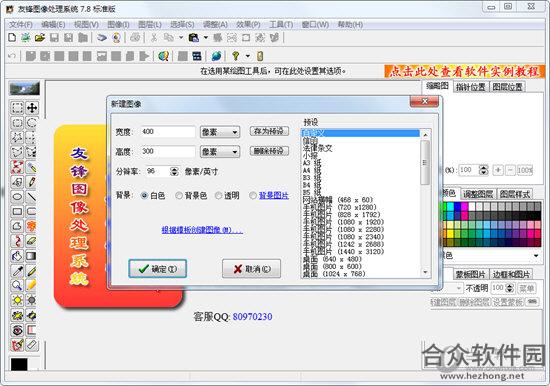Open the width unit 像素 dropdown
This screenshot has height=386, width=550.
pyautogui.click(x=220, y=132)
